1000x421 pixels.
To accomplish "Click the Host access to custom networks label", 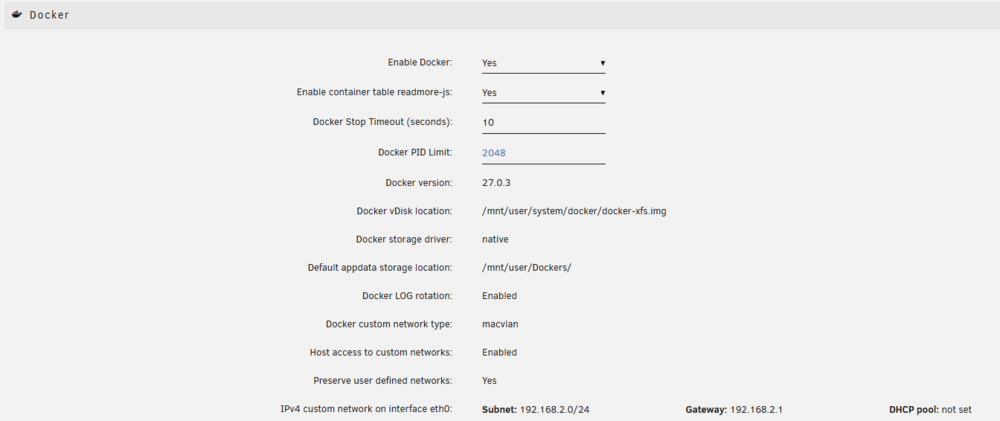I will (x=381, y=352).
